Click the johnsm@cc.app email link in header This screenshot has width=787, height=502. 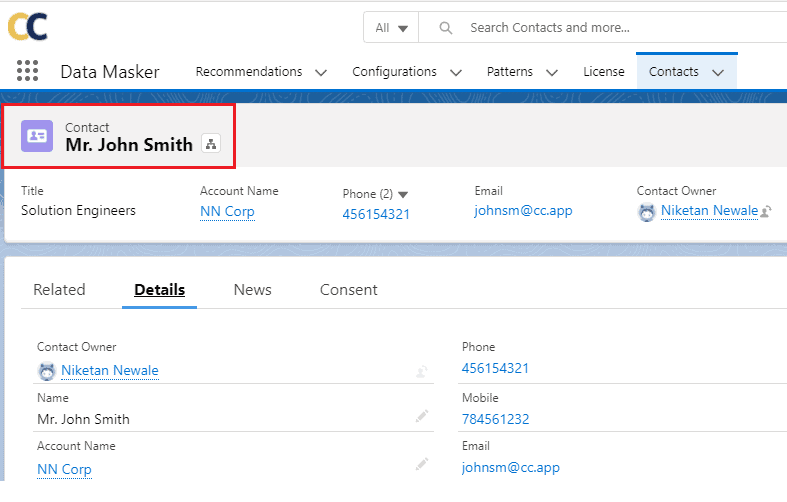point(523,211)
